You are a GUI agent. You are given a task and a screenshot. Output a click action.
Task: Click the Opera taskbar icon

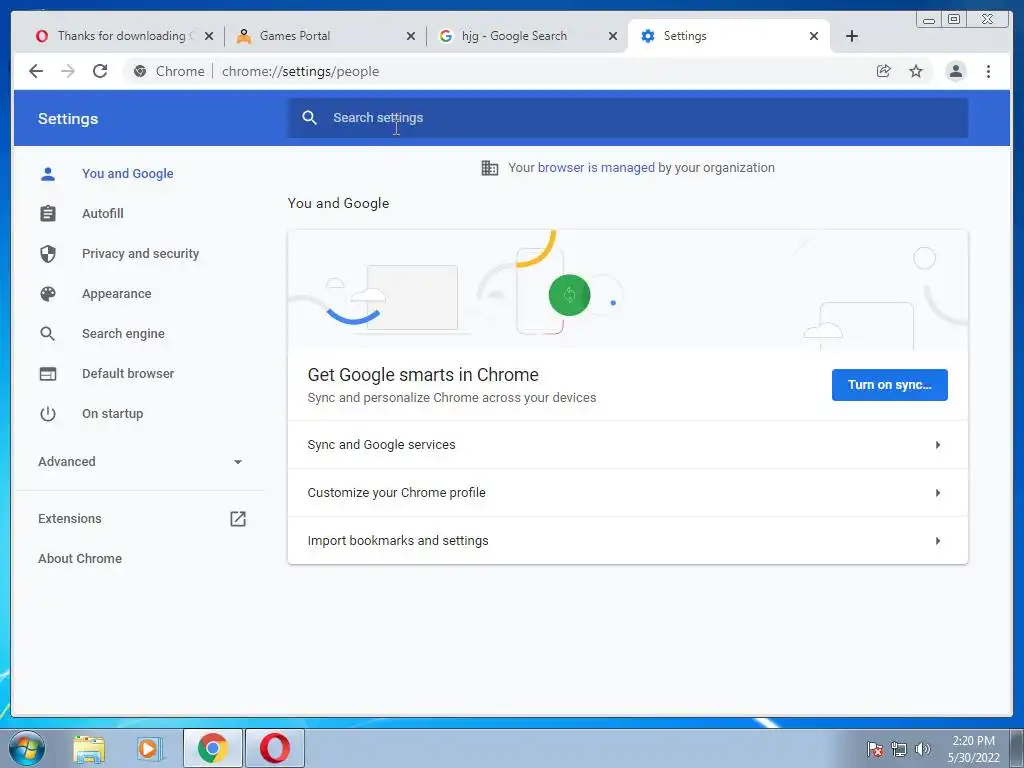(x=275, y=748)
